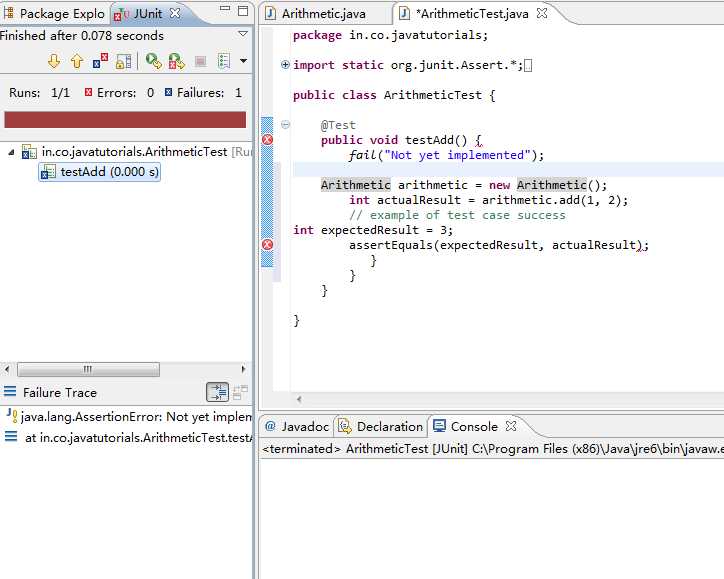Click the Failure Trace header icon
Image resolution: width=724 pixels, height=579 pixels.
point(10,392)
